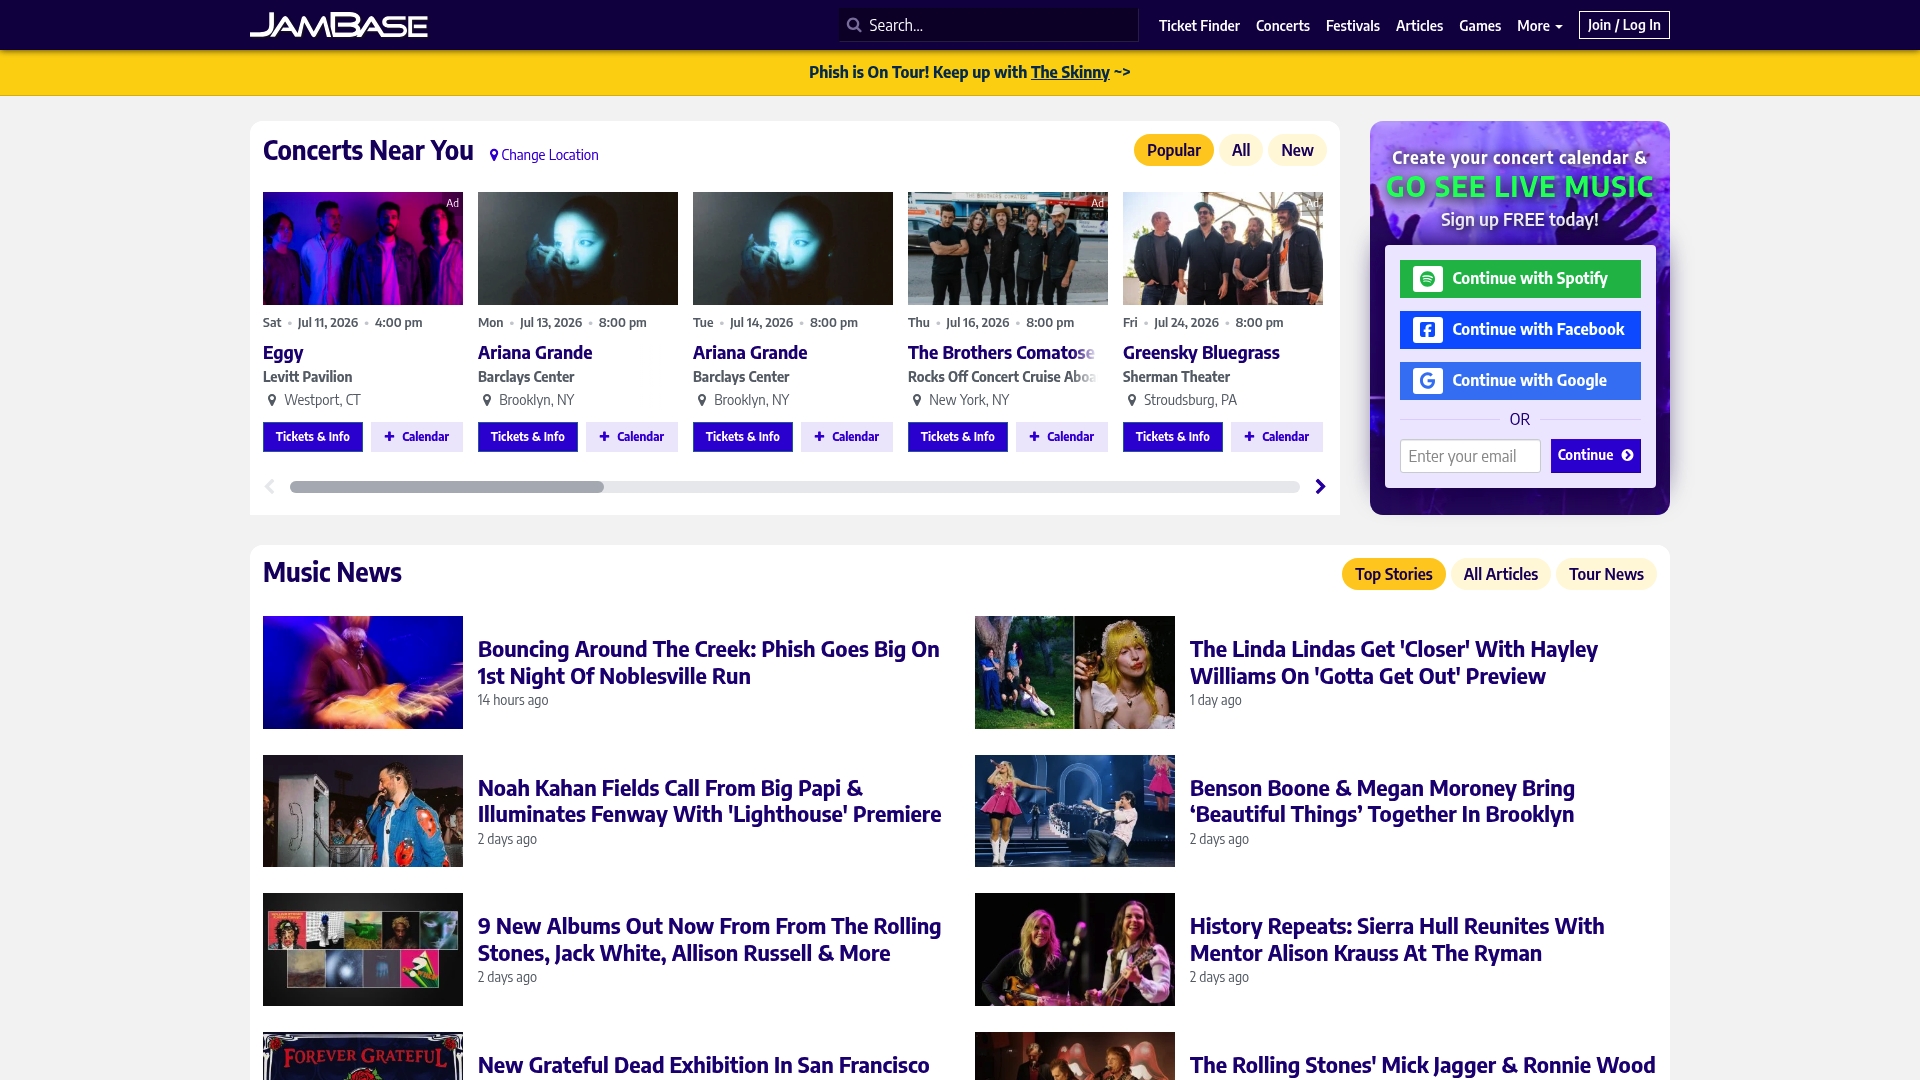Click the Join / Log In button

coord(1624,25)
